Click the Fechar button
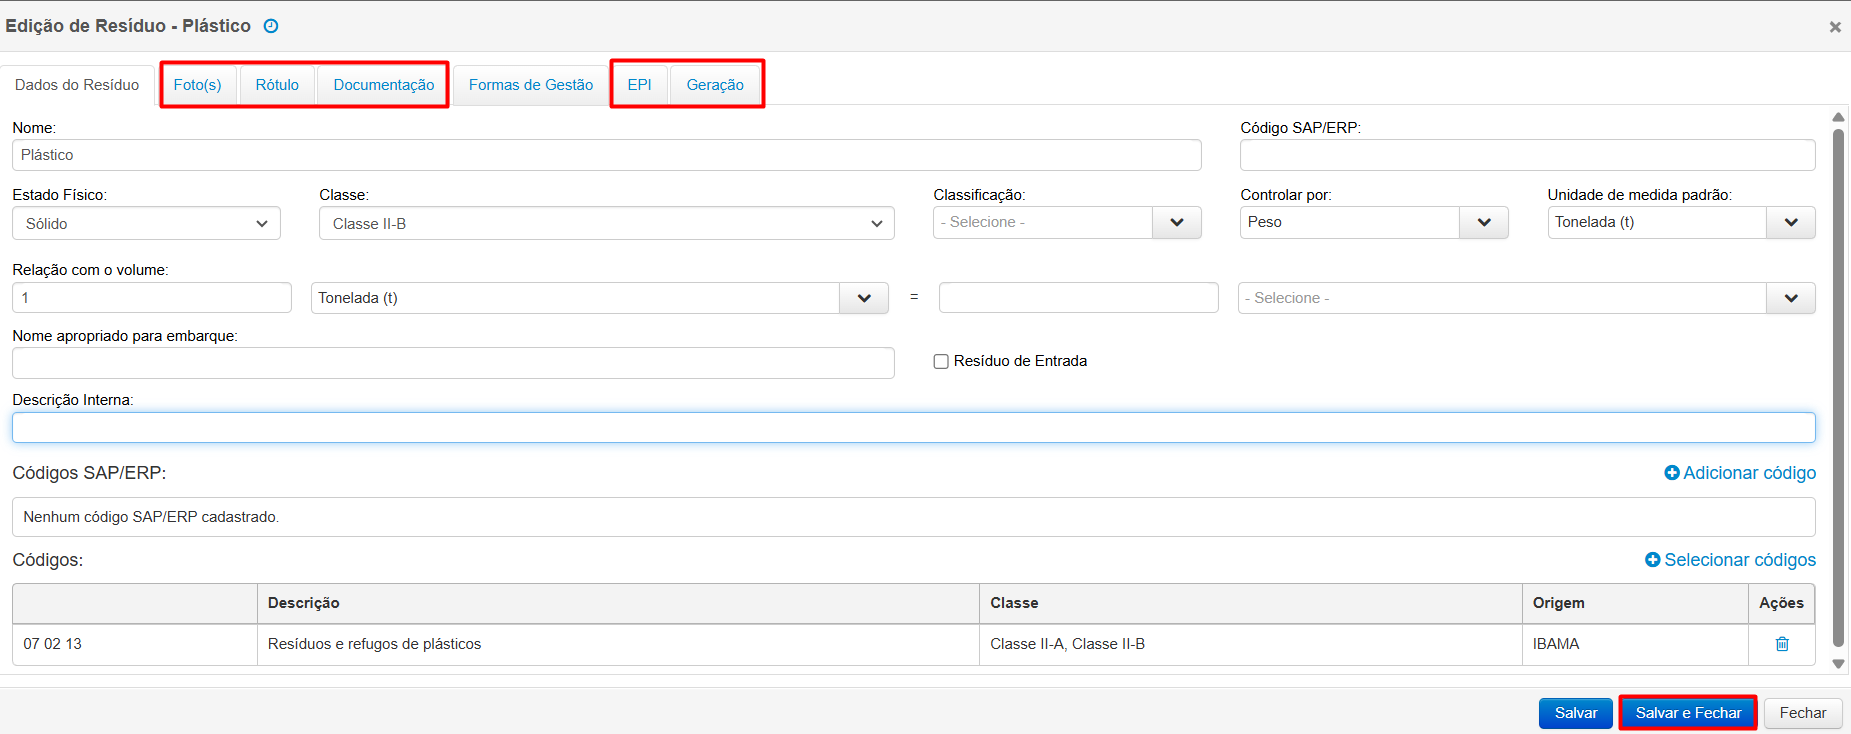The width and height of the screenshot is (1851, 734). click(x=1802, y=713)
